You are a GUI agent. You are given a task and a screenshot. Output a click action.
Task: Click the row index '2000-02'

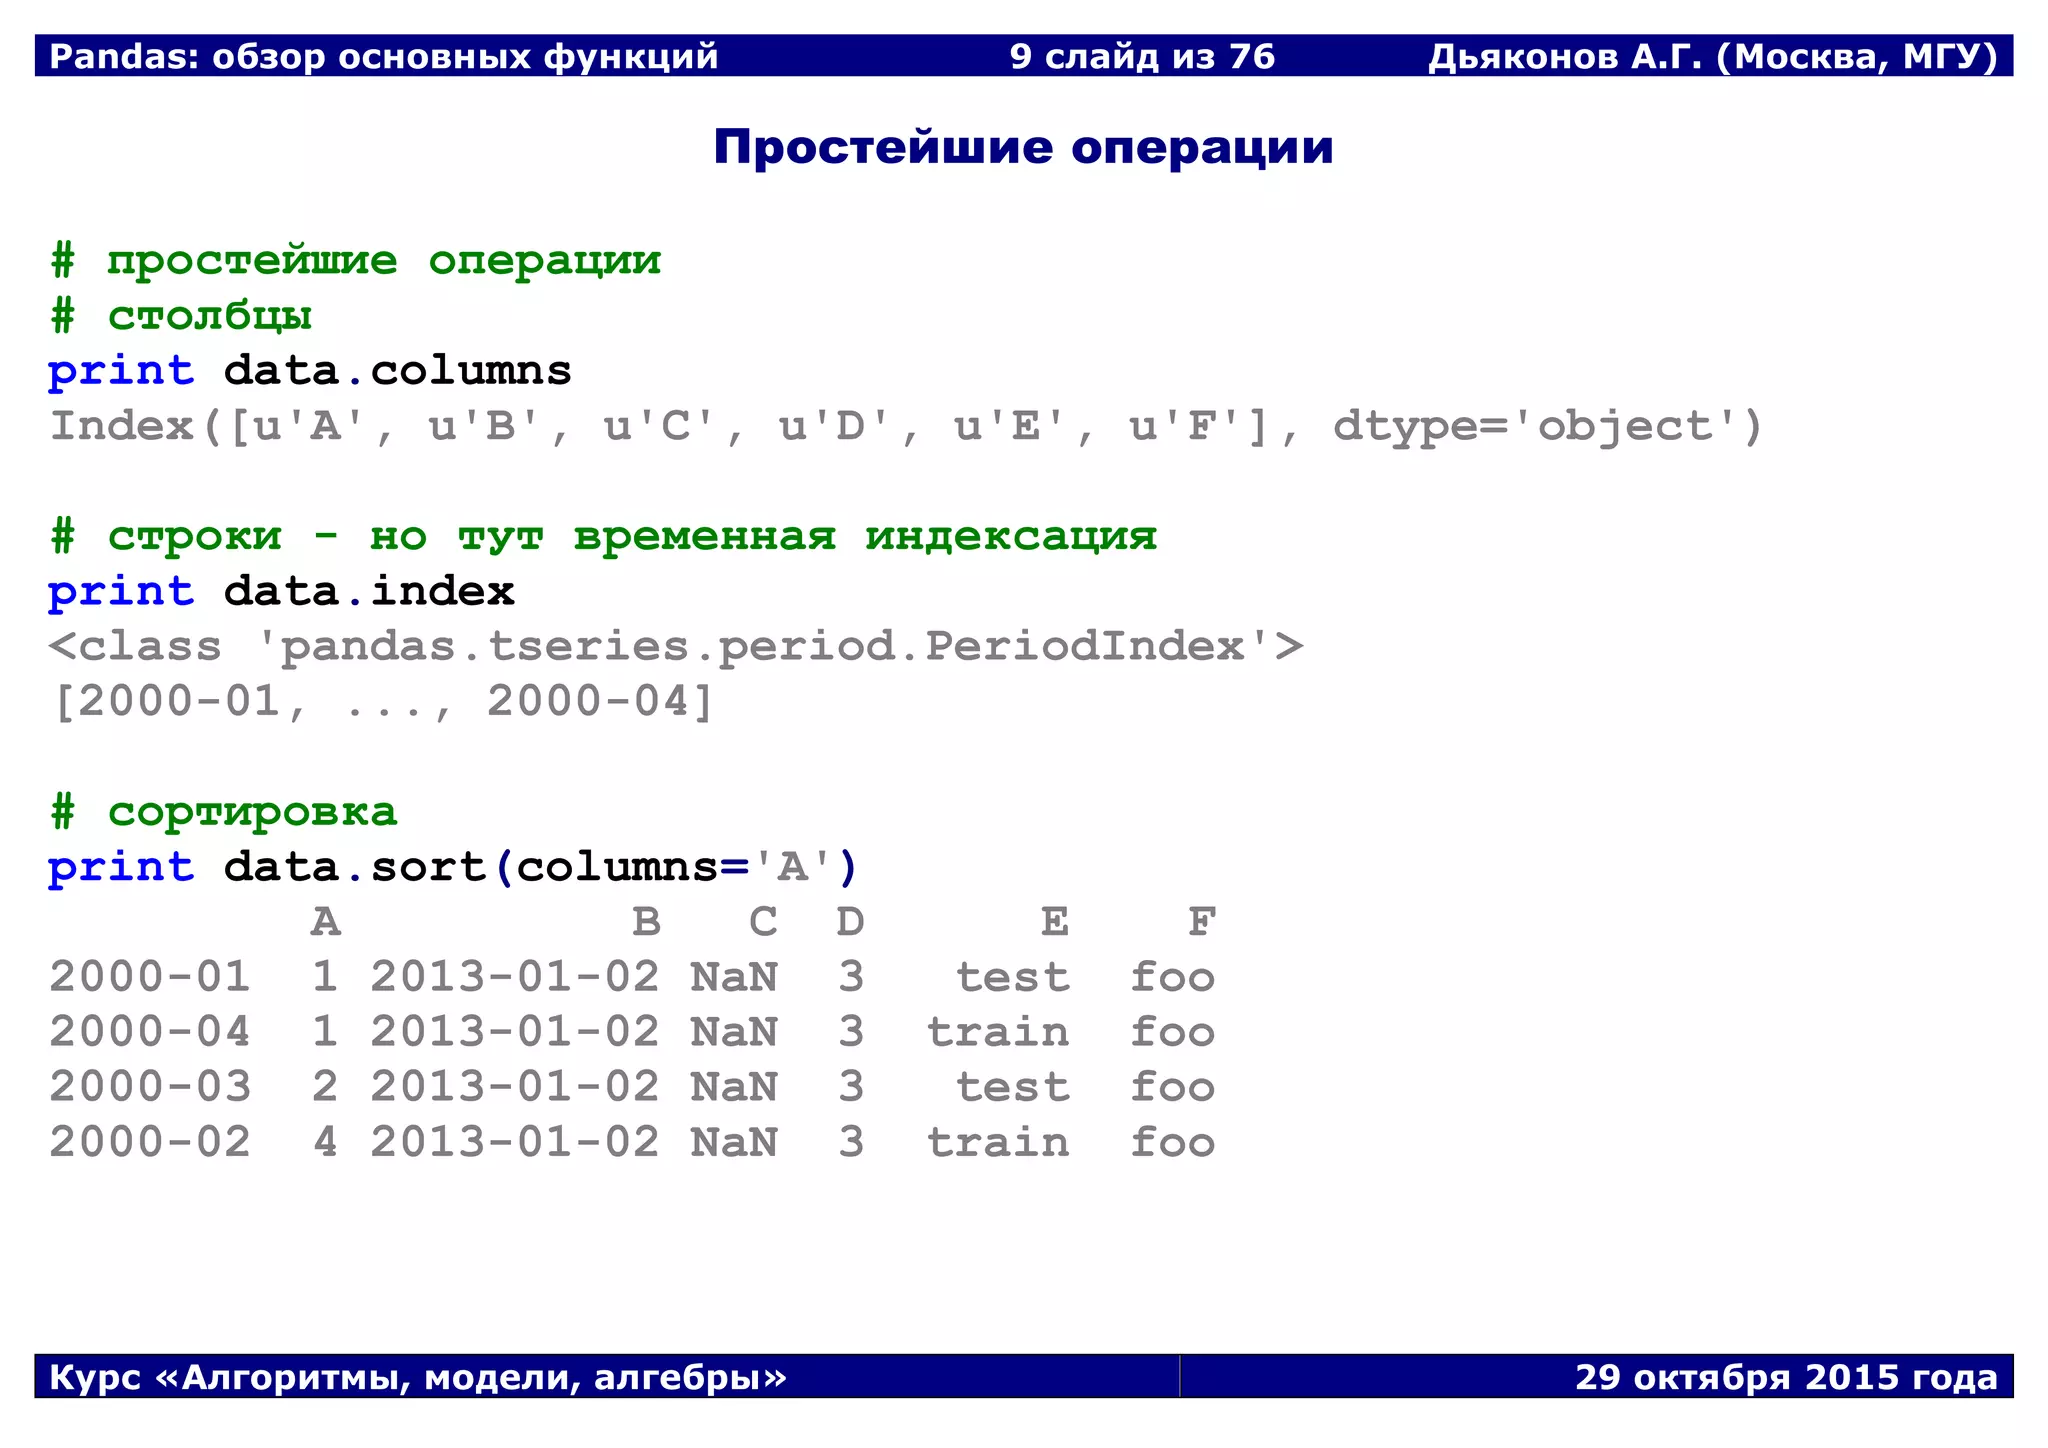tap(150, 1142)
